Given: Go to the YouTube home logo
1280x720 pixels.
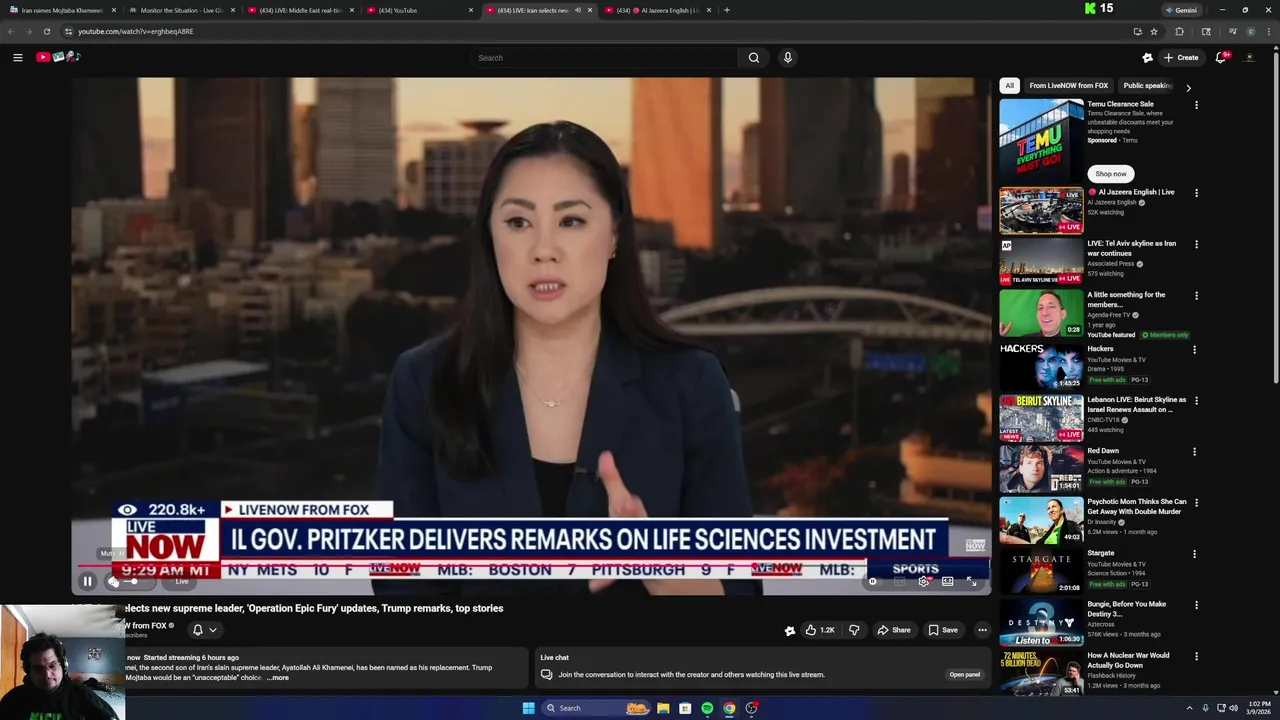Looking at the screenshot, I should click(57, 57).
